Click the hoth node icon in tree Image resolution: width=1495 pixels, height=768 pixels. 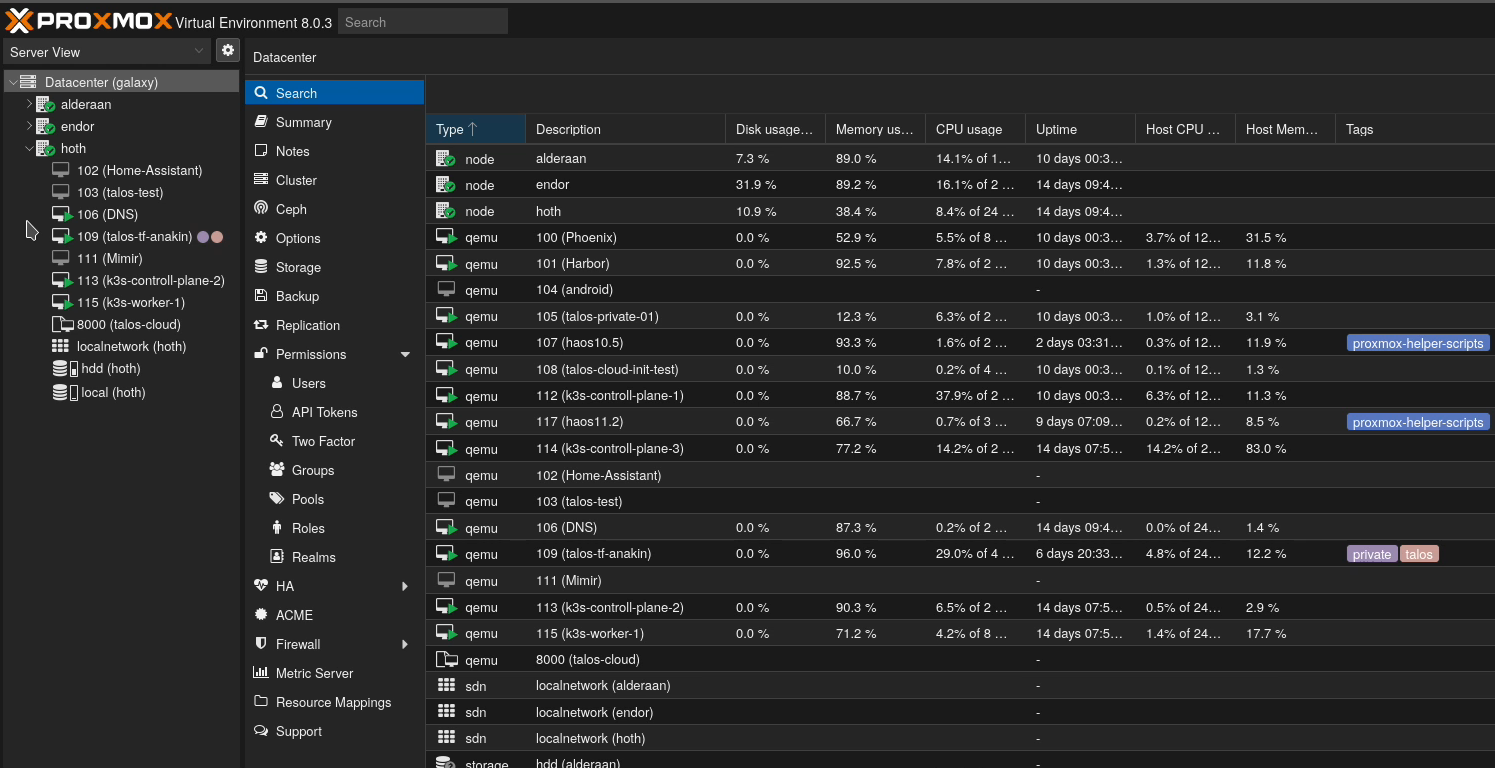click(x=45, y=148)
